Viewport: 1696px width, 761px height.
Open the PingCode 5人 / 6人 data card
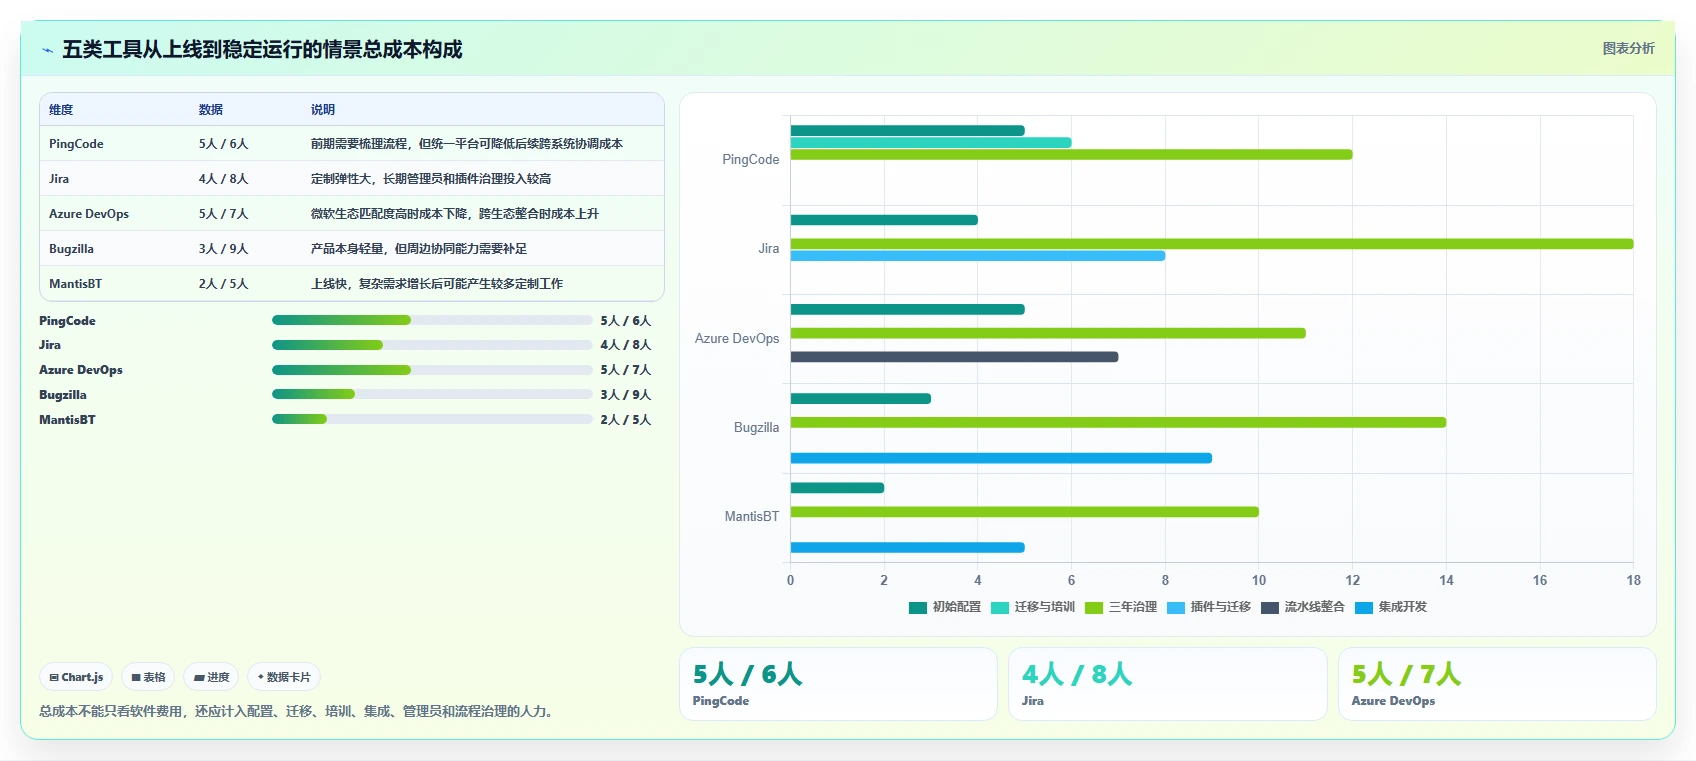[838, 684]
